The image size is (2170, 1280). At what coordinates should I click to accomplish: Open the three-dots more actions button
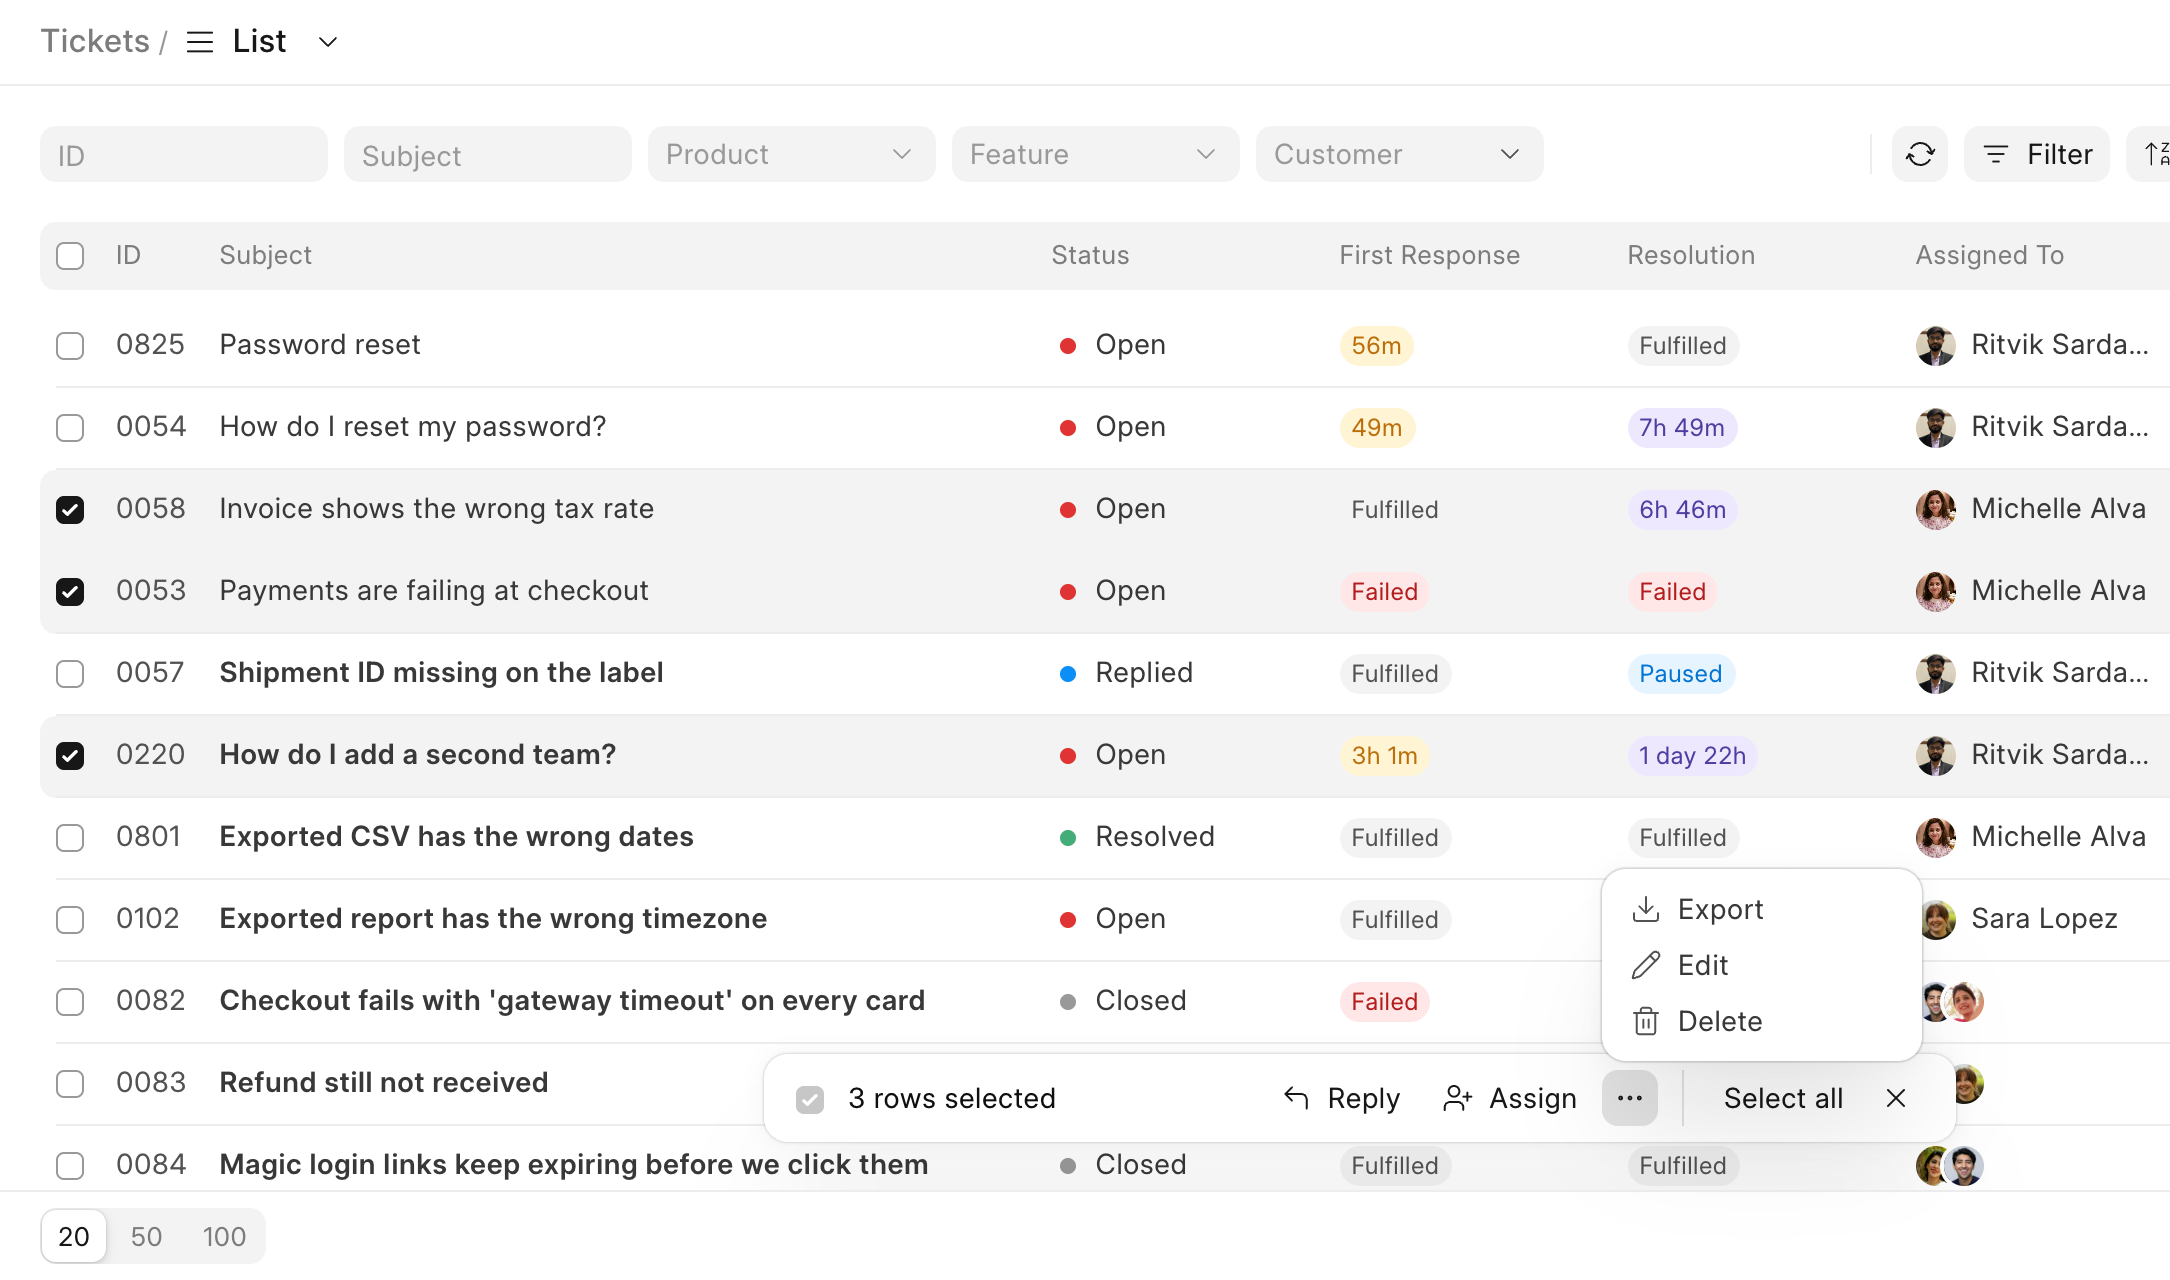point(1629,1098)
